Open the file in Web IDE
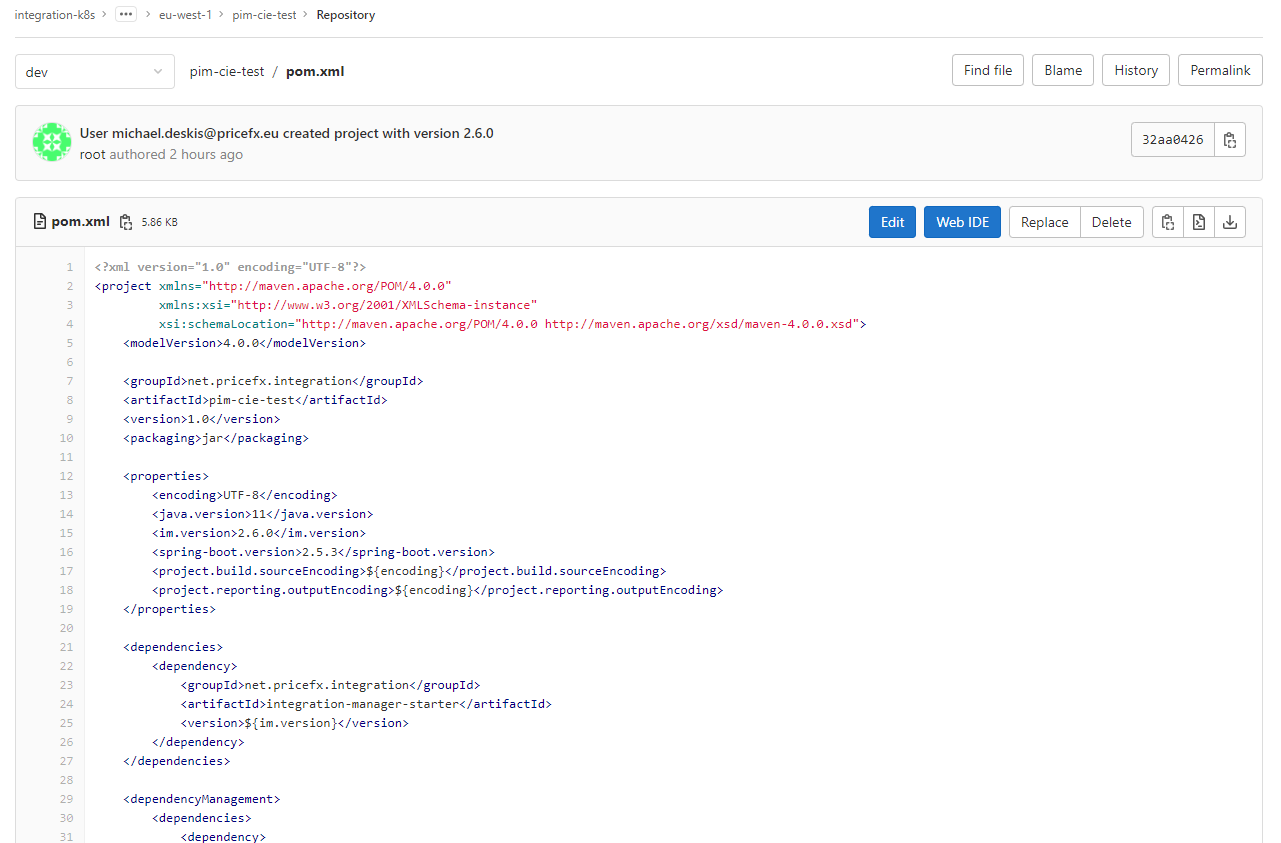Viewport: 1281px width, 843px height. (x=962, y=222)
